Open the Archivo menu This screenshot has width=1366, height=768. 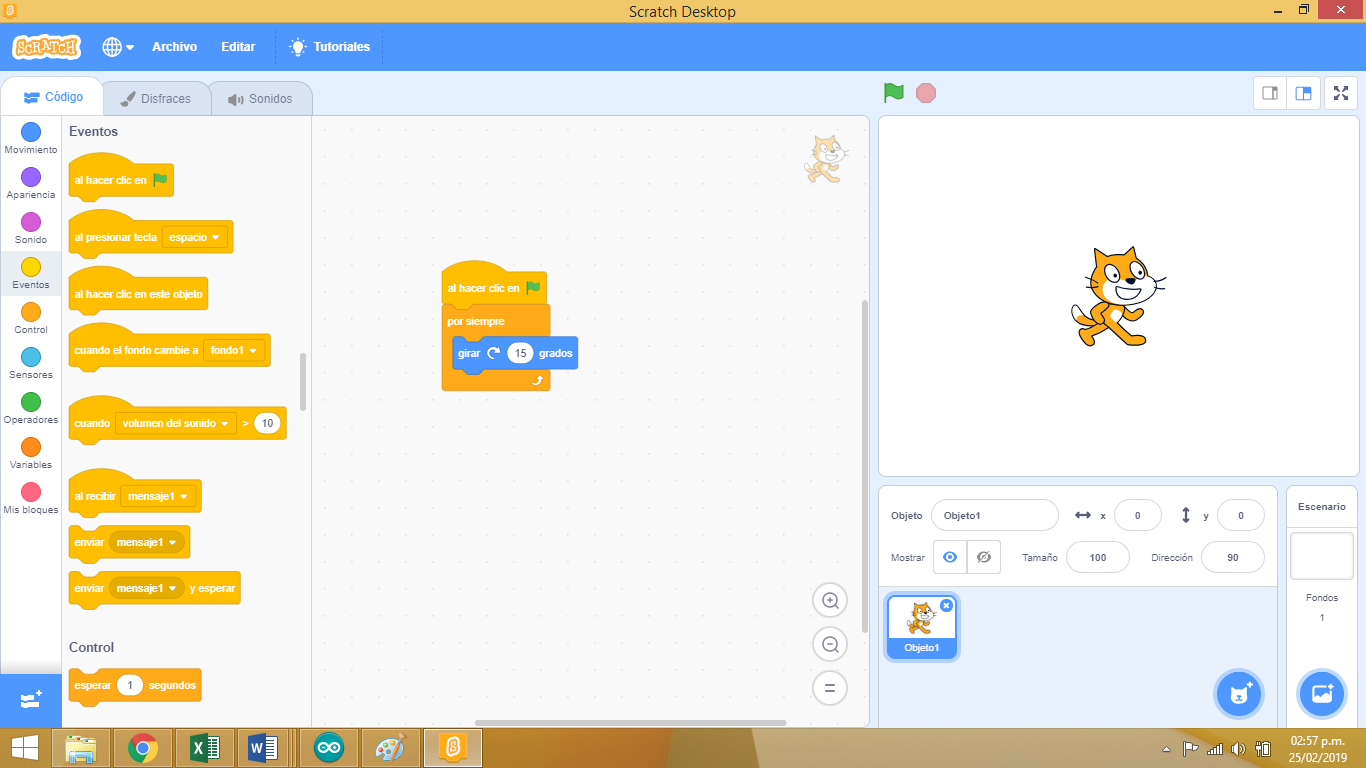coord(174,46)
